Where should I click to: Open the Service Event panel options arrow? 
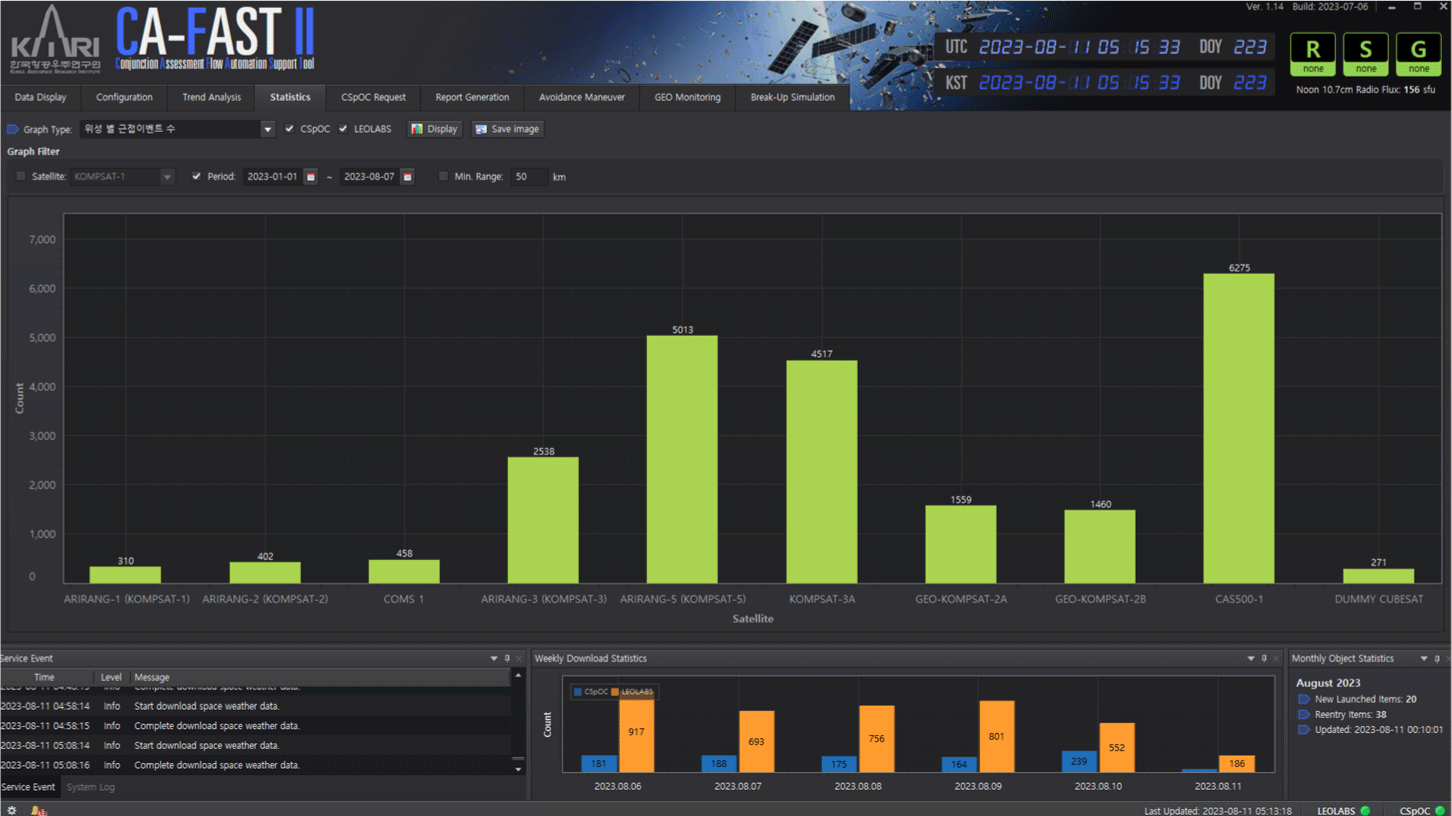tap(494, 658)
